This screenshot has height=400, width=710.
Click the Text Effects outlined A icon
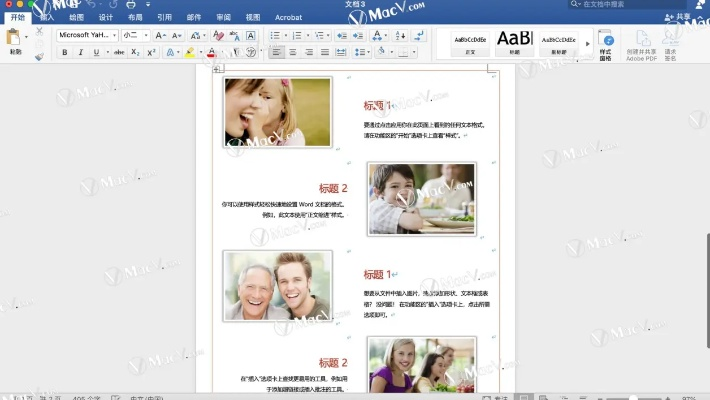click(170, 53)
